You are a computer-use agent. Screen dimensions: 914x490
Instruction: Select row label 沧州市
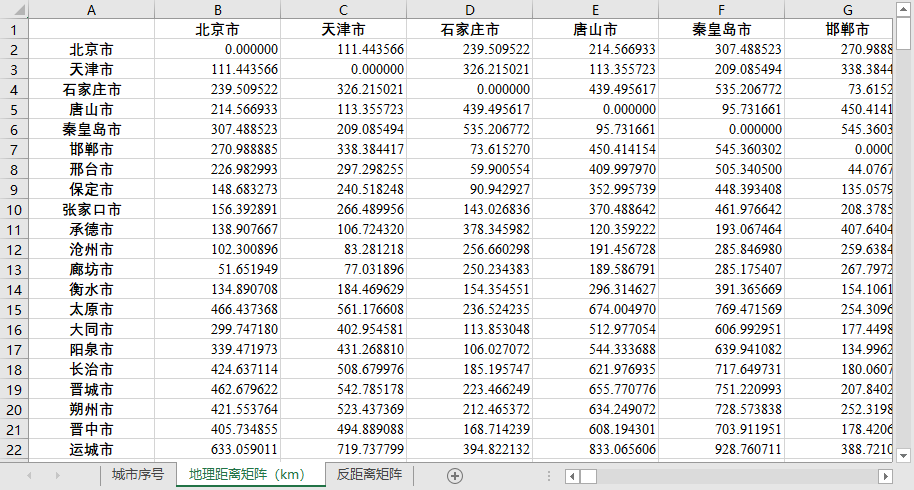point(92,249)
